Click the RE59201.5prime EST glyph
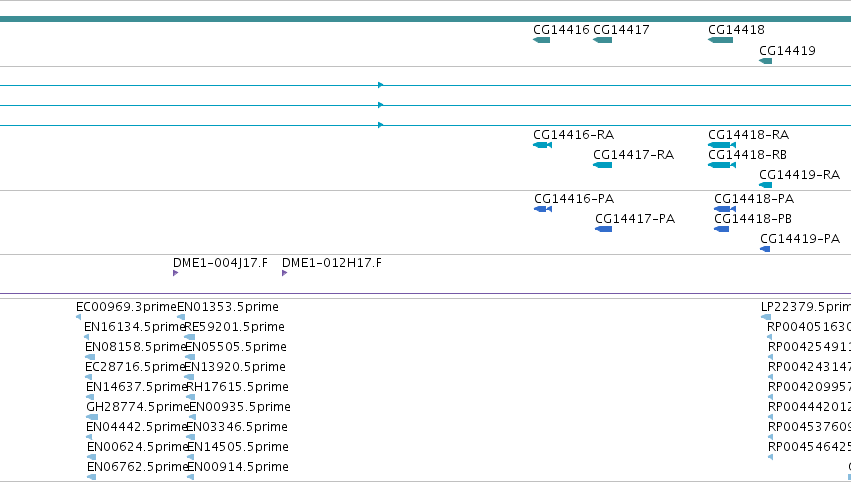Image resolution: width=851 pixels, height=482 pixels. tap(189, 337)
